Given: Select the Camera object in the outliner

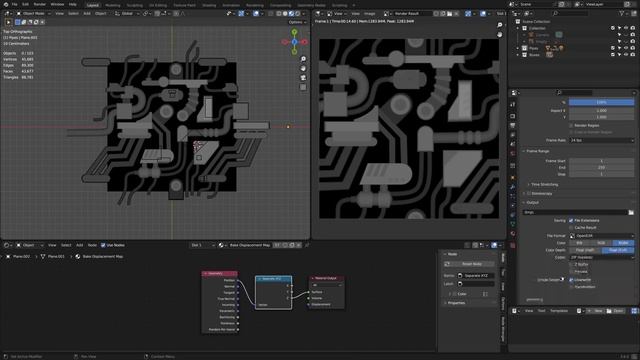Looking at the screenshot, I should 542,35.
